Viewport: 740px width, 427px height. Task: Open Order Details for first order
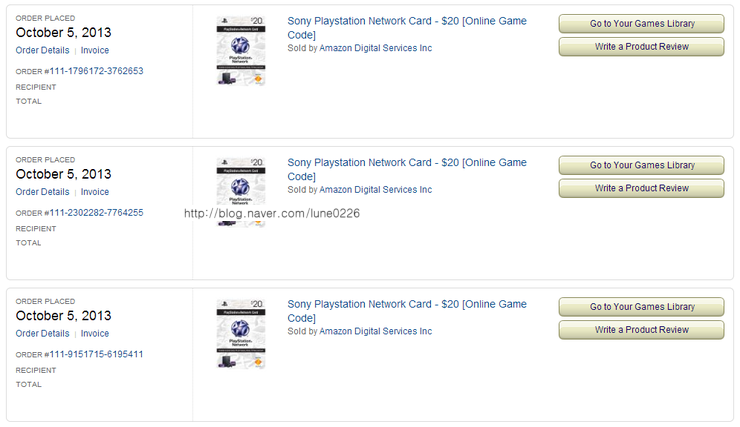[42, 50]
